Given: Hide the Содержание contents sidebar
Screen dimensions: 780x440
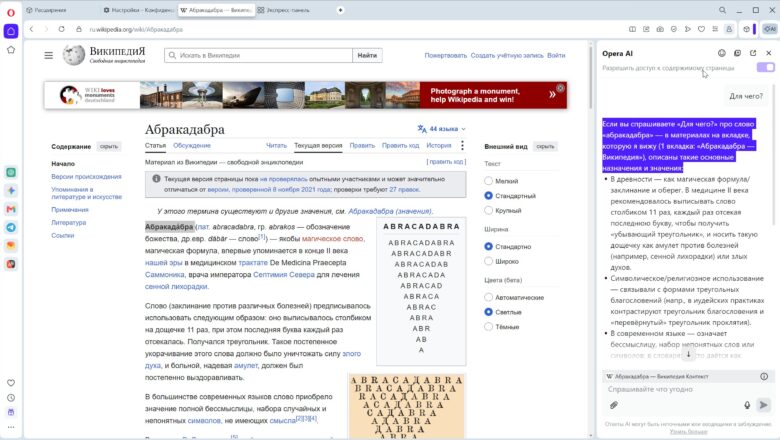Looking at the screenshot, I should pos(108,147).
